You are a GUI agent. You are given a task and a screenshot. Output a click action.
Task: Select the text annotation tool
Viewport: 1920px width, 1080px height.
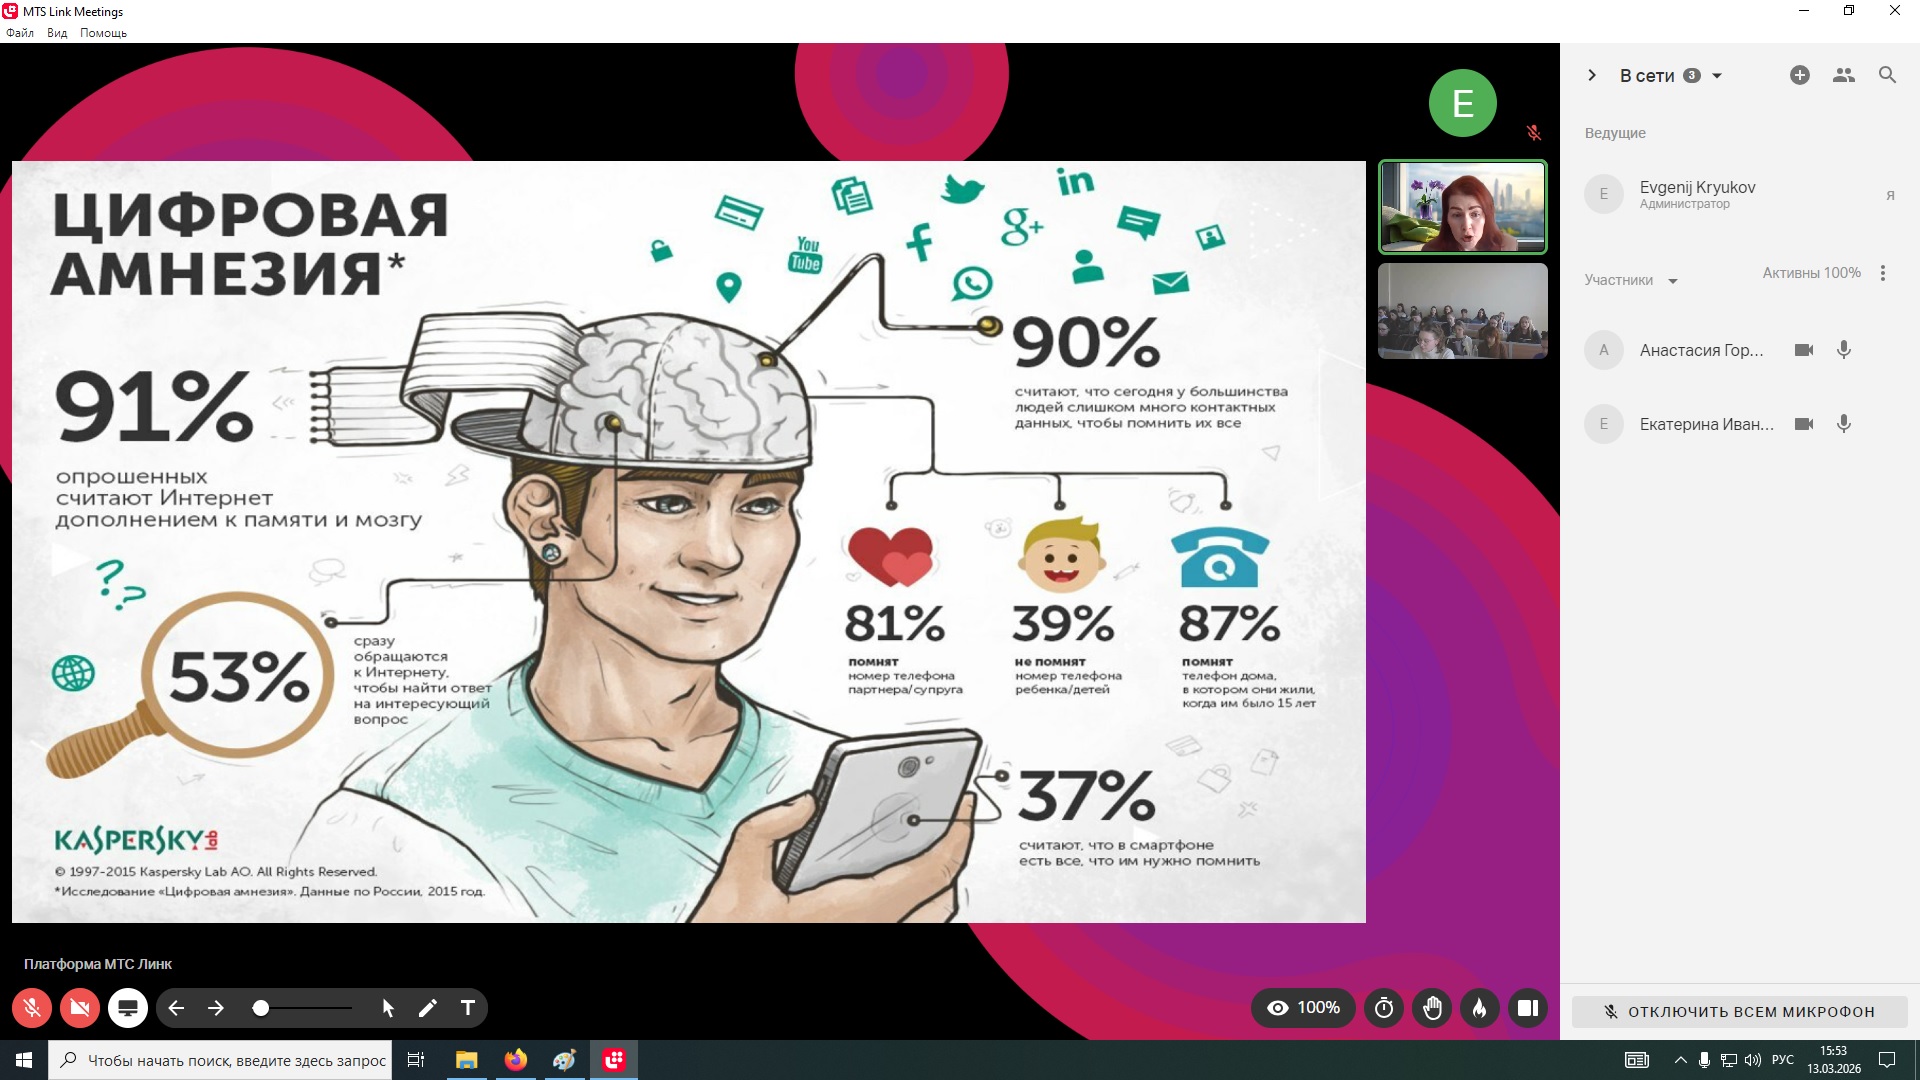467,1008
